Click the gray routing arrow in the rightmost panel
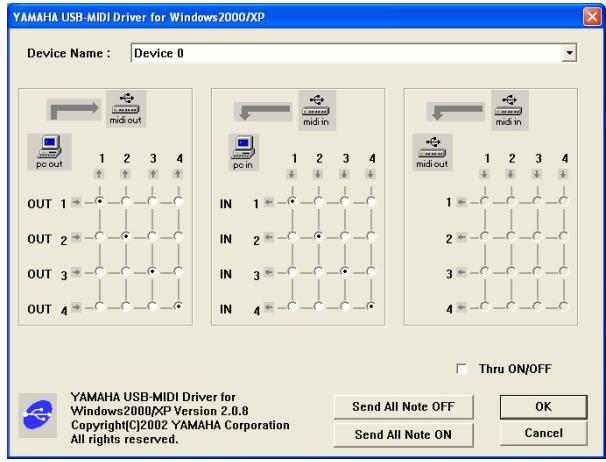Screen dimensions: 606x462 click(x=456, y=111)
